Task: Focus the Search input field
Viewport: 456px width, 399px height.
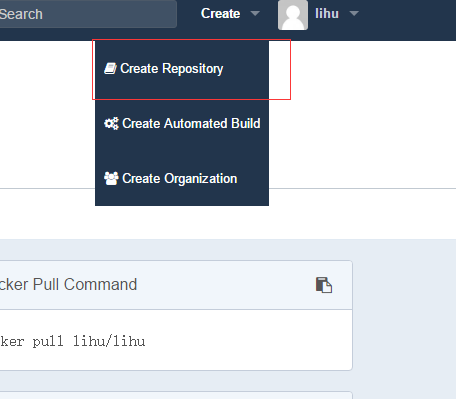Action: [87, 14]
